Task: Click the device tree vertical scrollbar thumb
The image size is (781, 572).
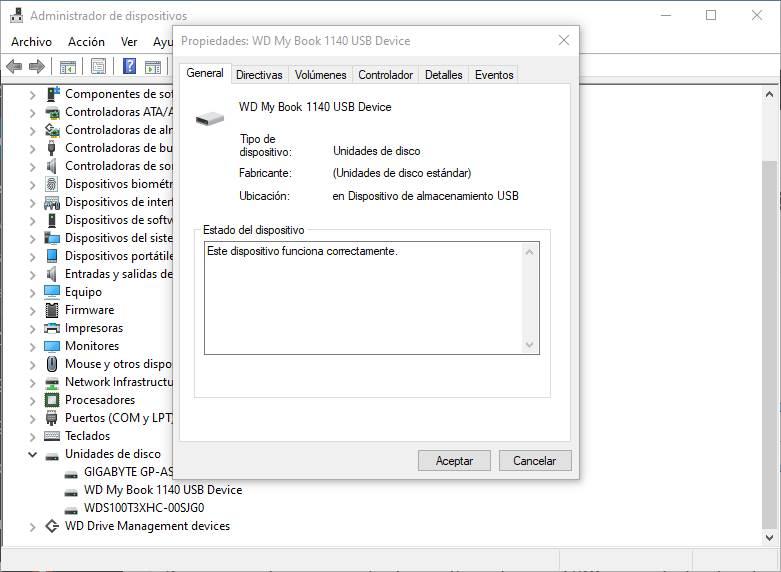Action: point(770,344)
